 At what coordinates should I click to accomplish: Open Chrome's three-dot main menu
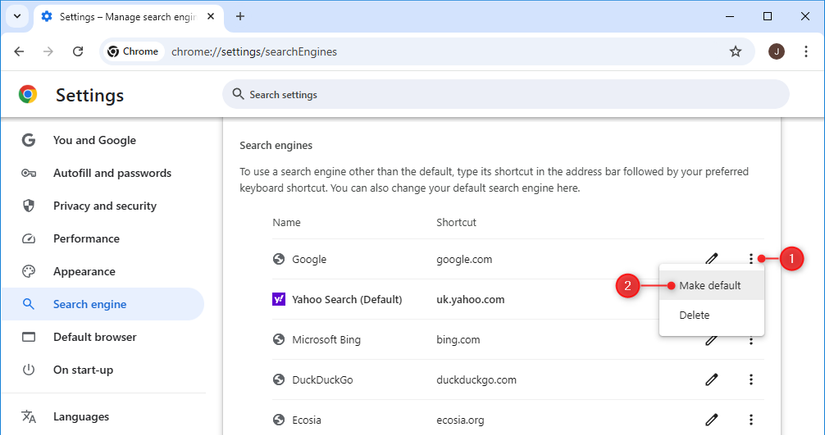tap(806, 52)
